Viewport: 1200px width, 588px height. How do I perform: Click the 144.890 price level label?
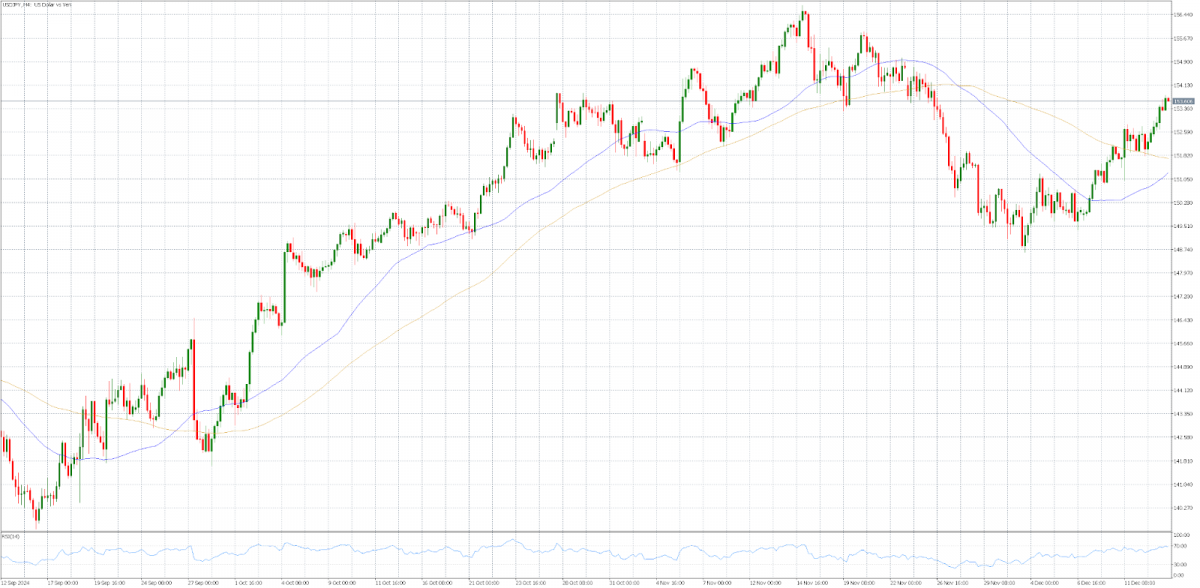[1181, 367]
